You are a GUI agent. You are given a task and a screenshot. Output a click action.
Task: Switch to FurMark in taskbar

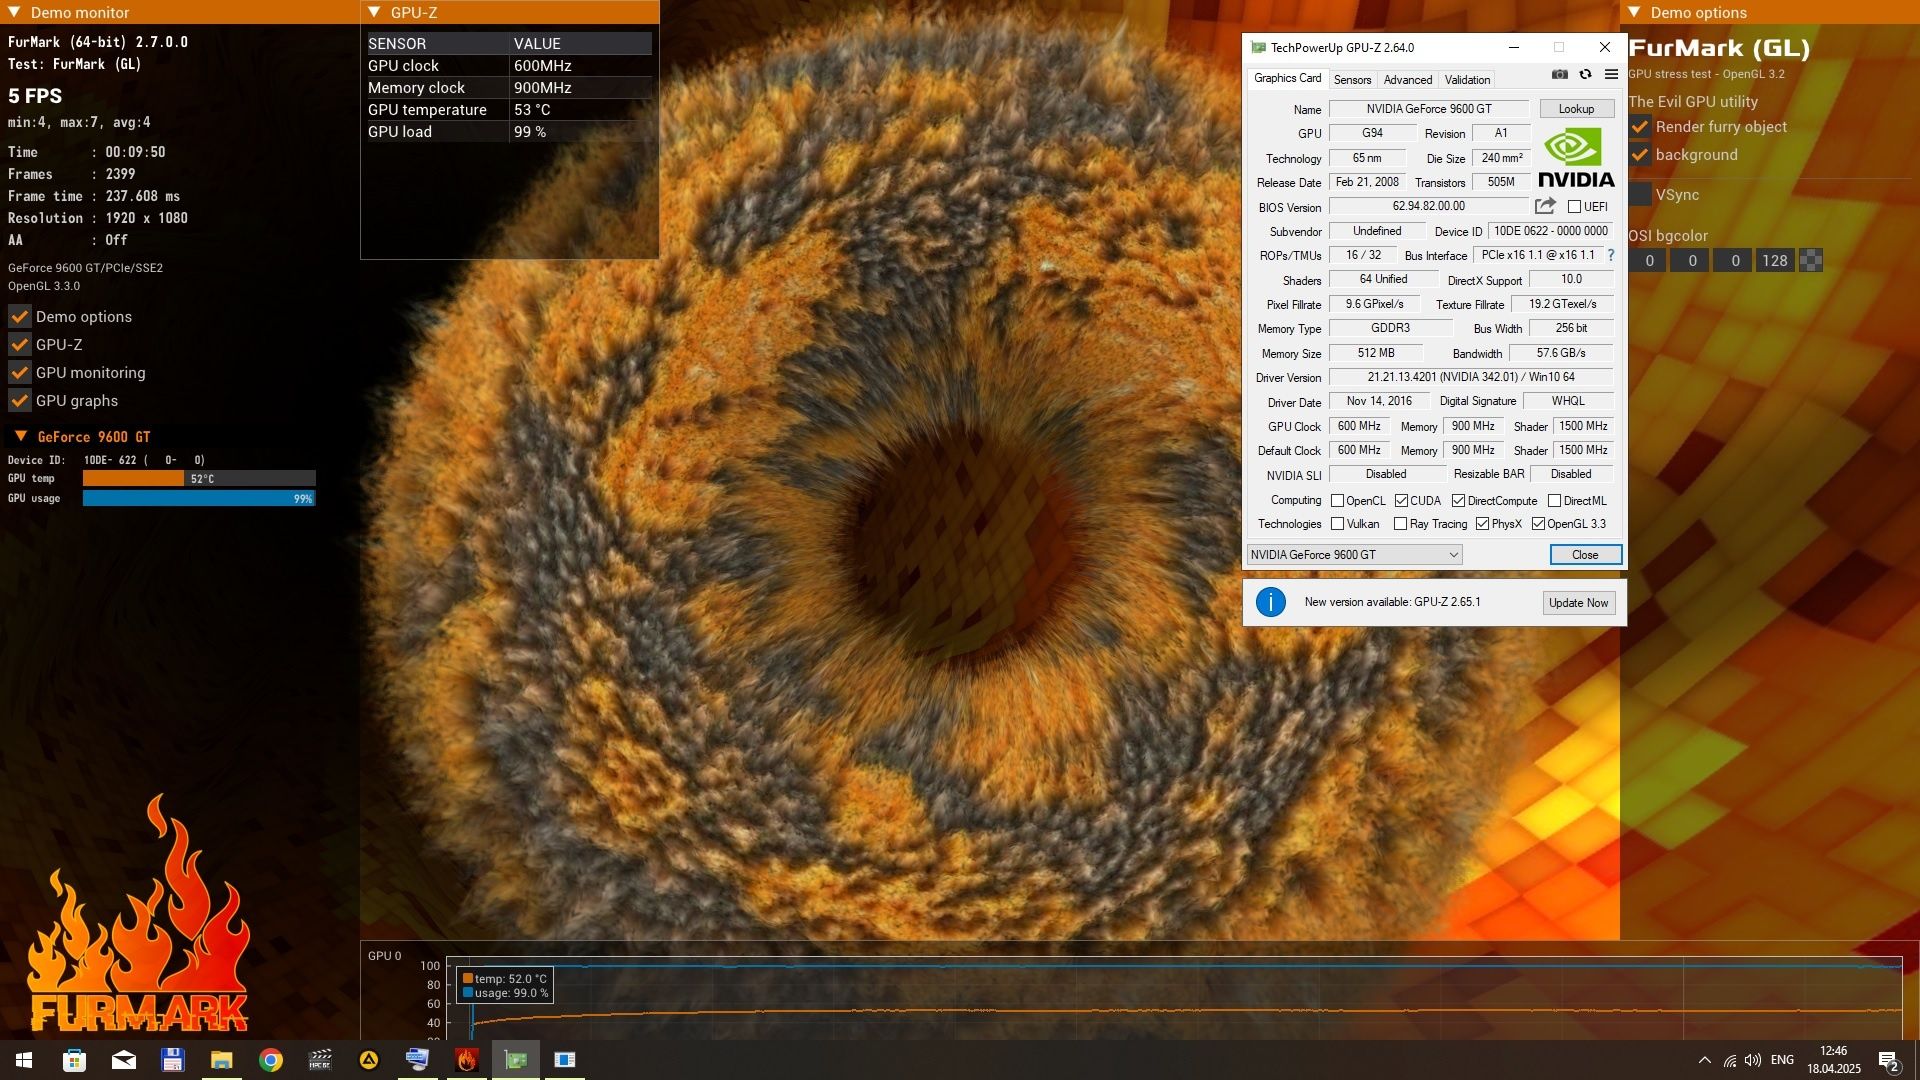[x=466, y=1060]
